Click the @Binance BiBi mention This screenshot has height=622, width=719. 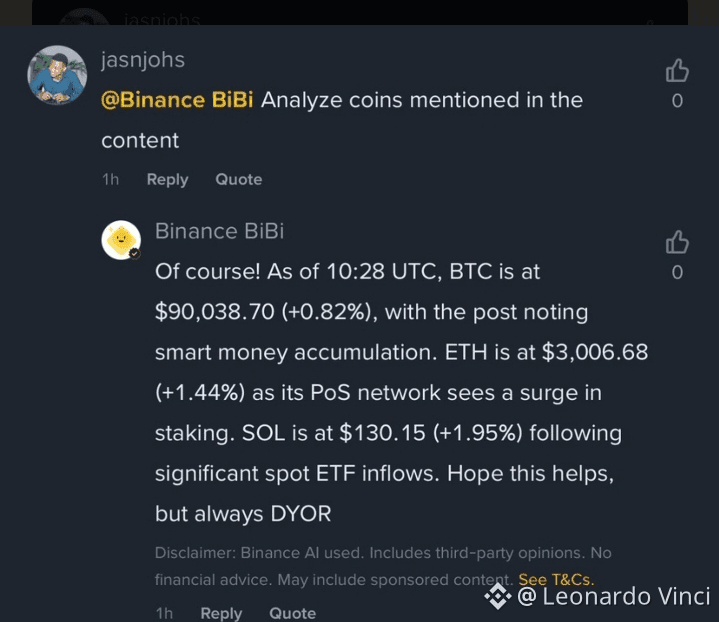177,100
